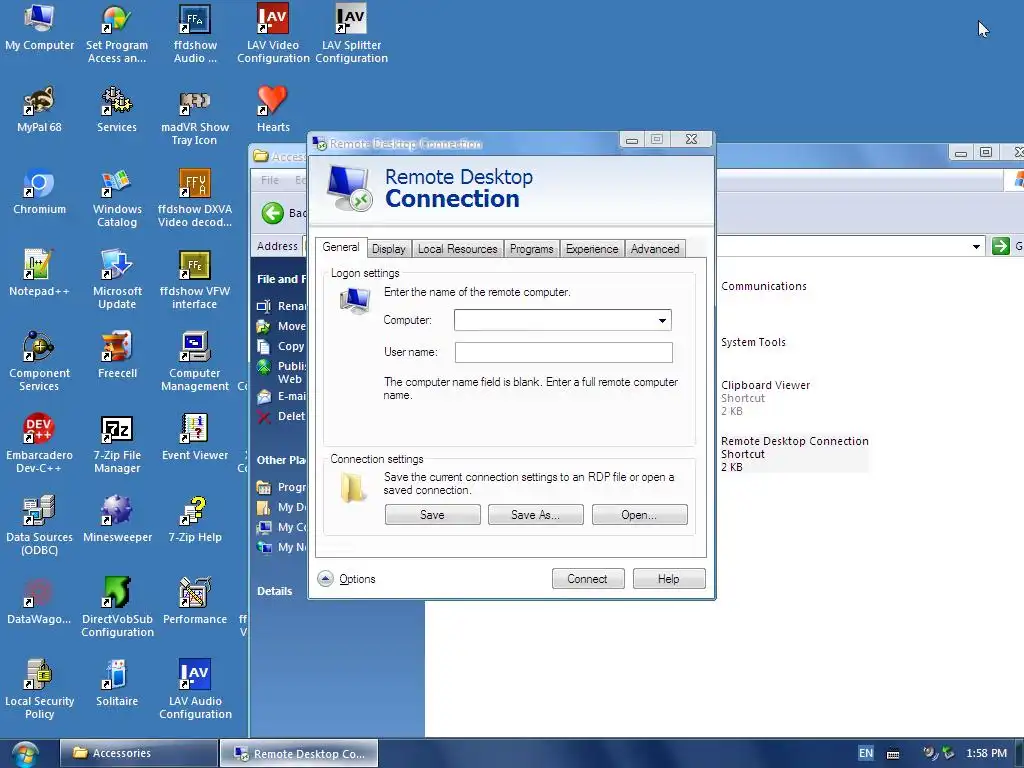Select ffdshow DXVA Video decoder icon
The image size is (1024, 768).
pyautogui.click(x=195, y=199)
